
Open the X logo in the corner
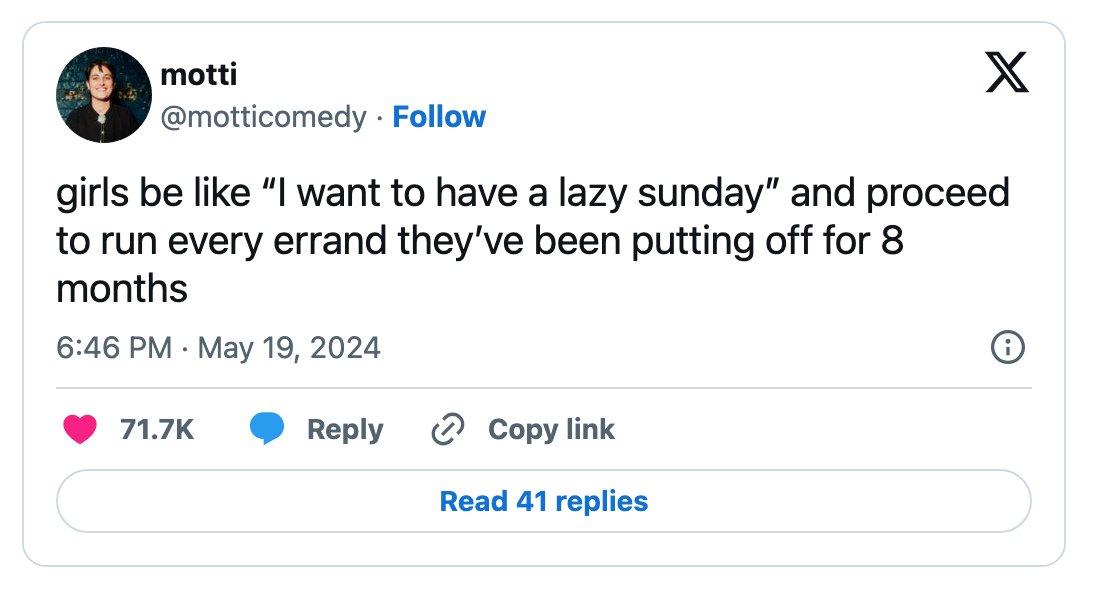tap(1007, 72)
